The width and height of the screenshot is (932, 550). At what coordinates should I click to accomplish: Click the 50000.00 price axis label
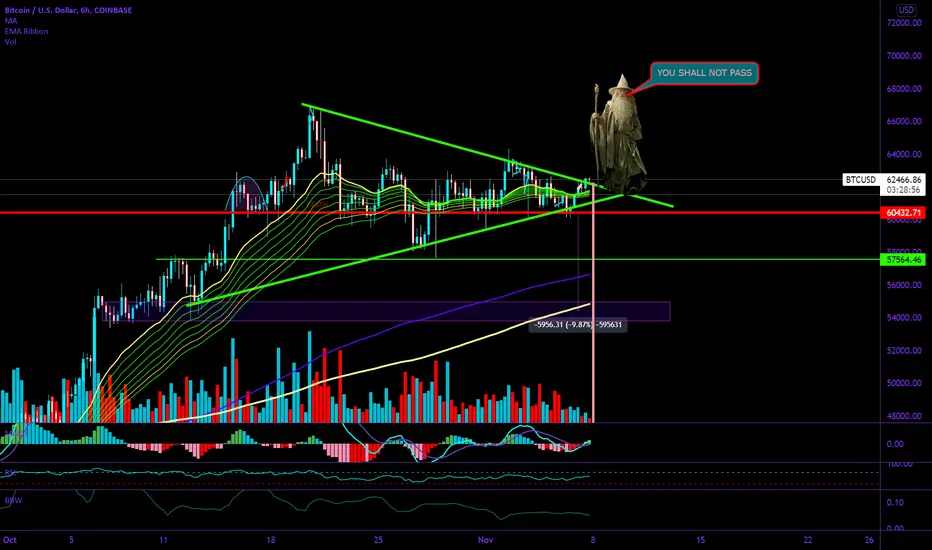coord(904,384)
